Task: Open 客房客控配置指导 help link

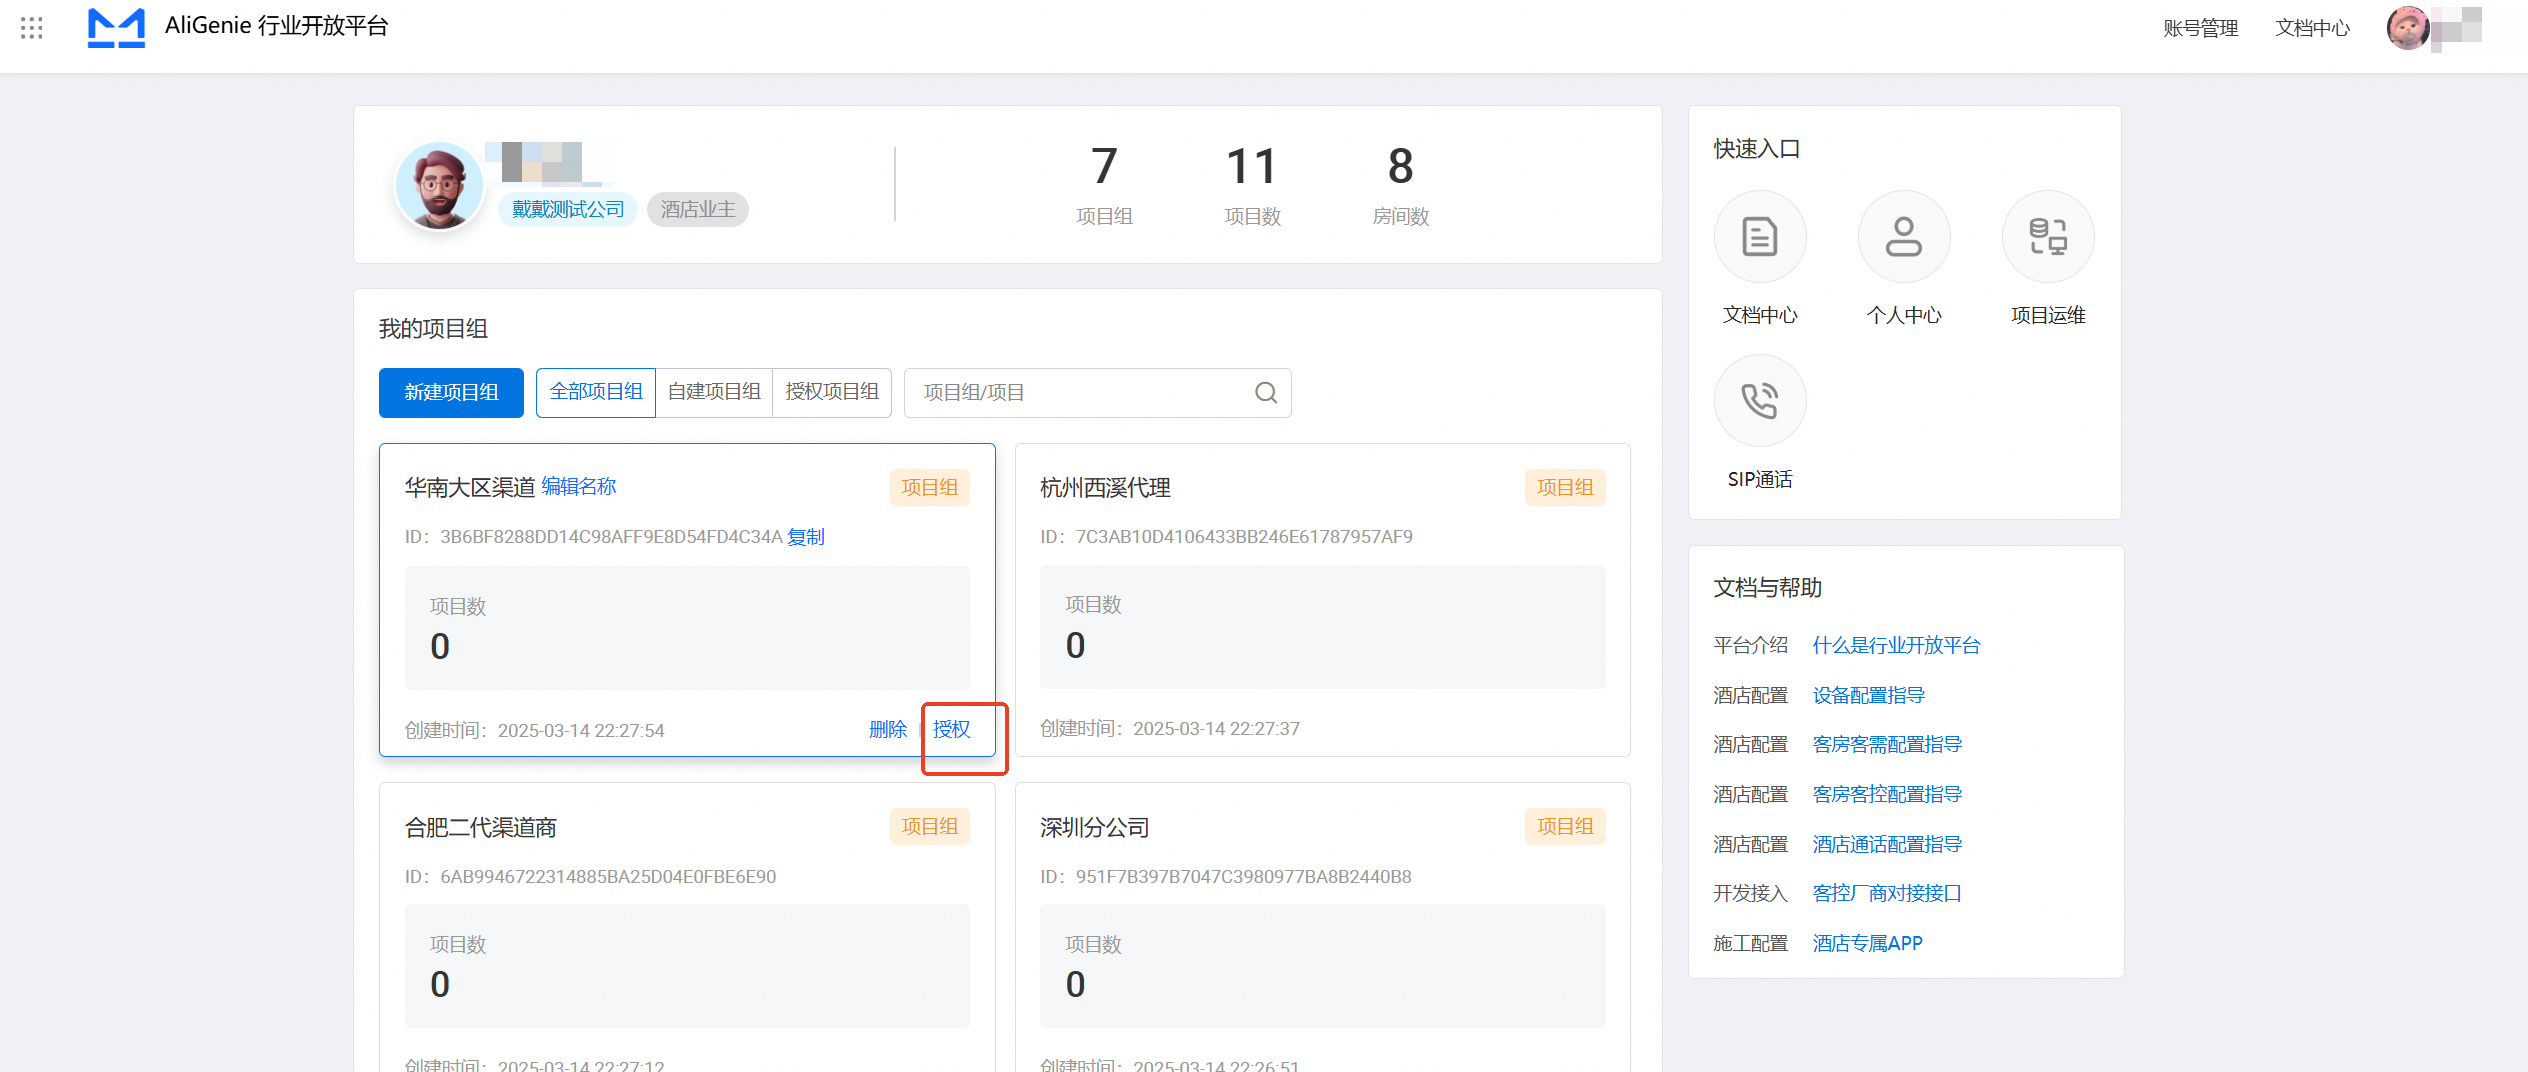Action: (x=1887, y=795)
